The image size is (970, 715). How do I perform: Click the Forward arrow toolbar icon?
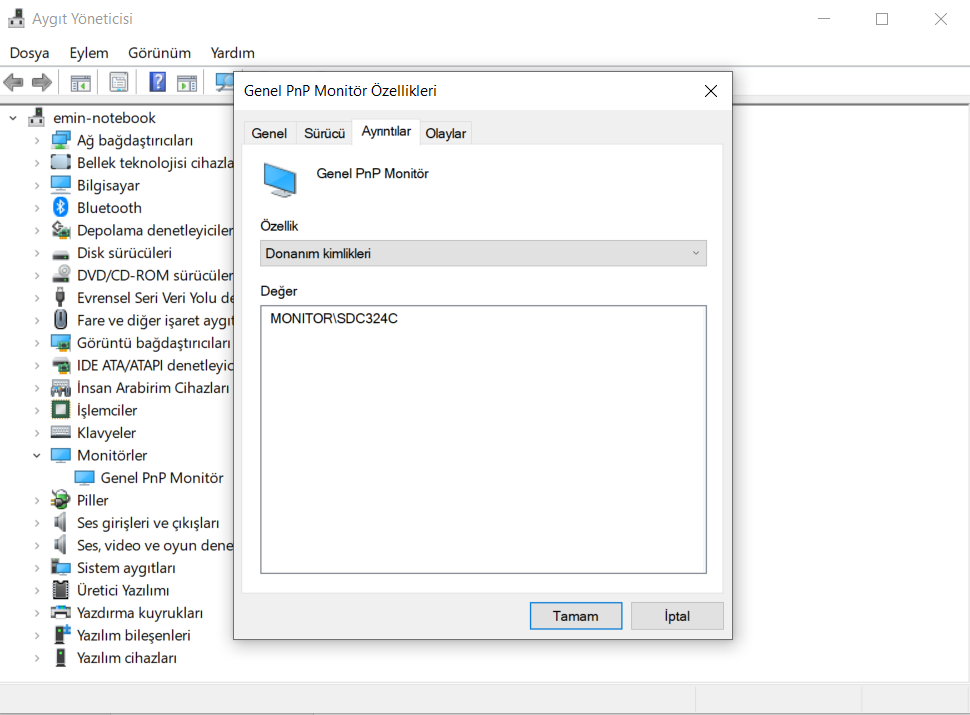click(41, 82)
